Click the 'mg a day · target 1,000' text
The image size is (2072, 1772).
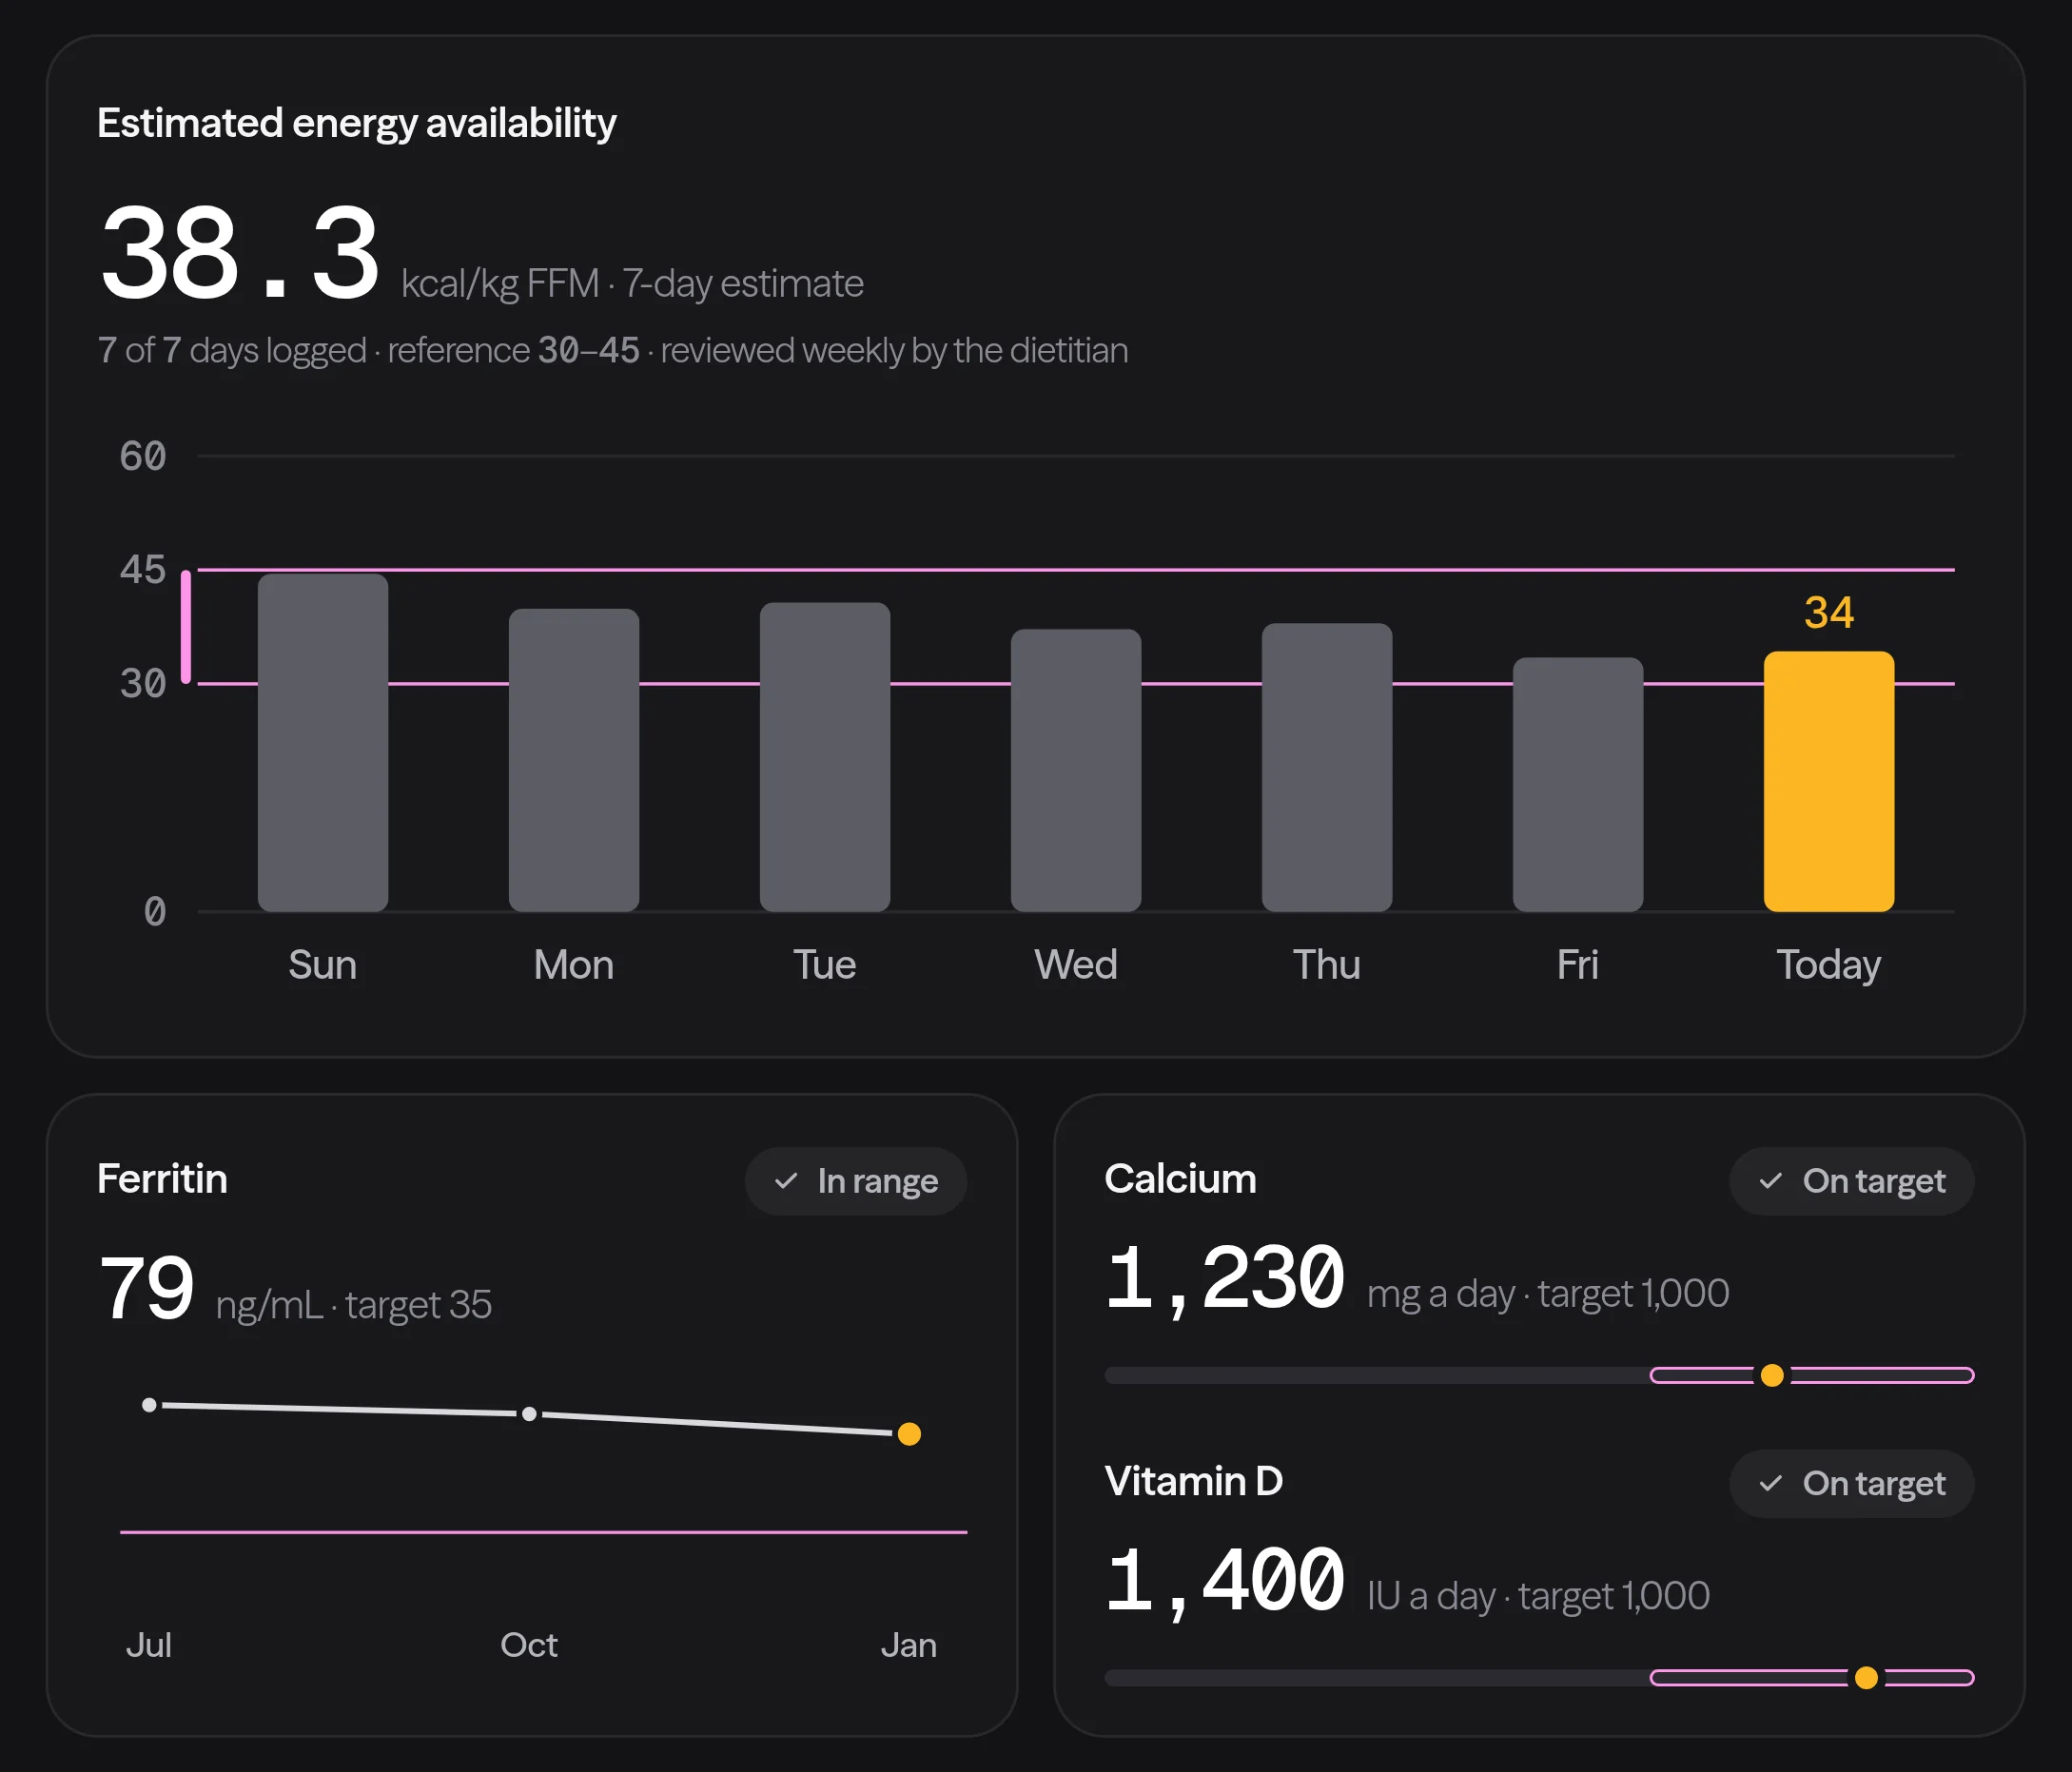[1548, 1294]
